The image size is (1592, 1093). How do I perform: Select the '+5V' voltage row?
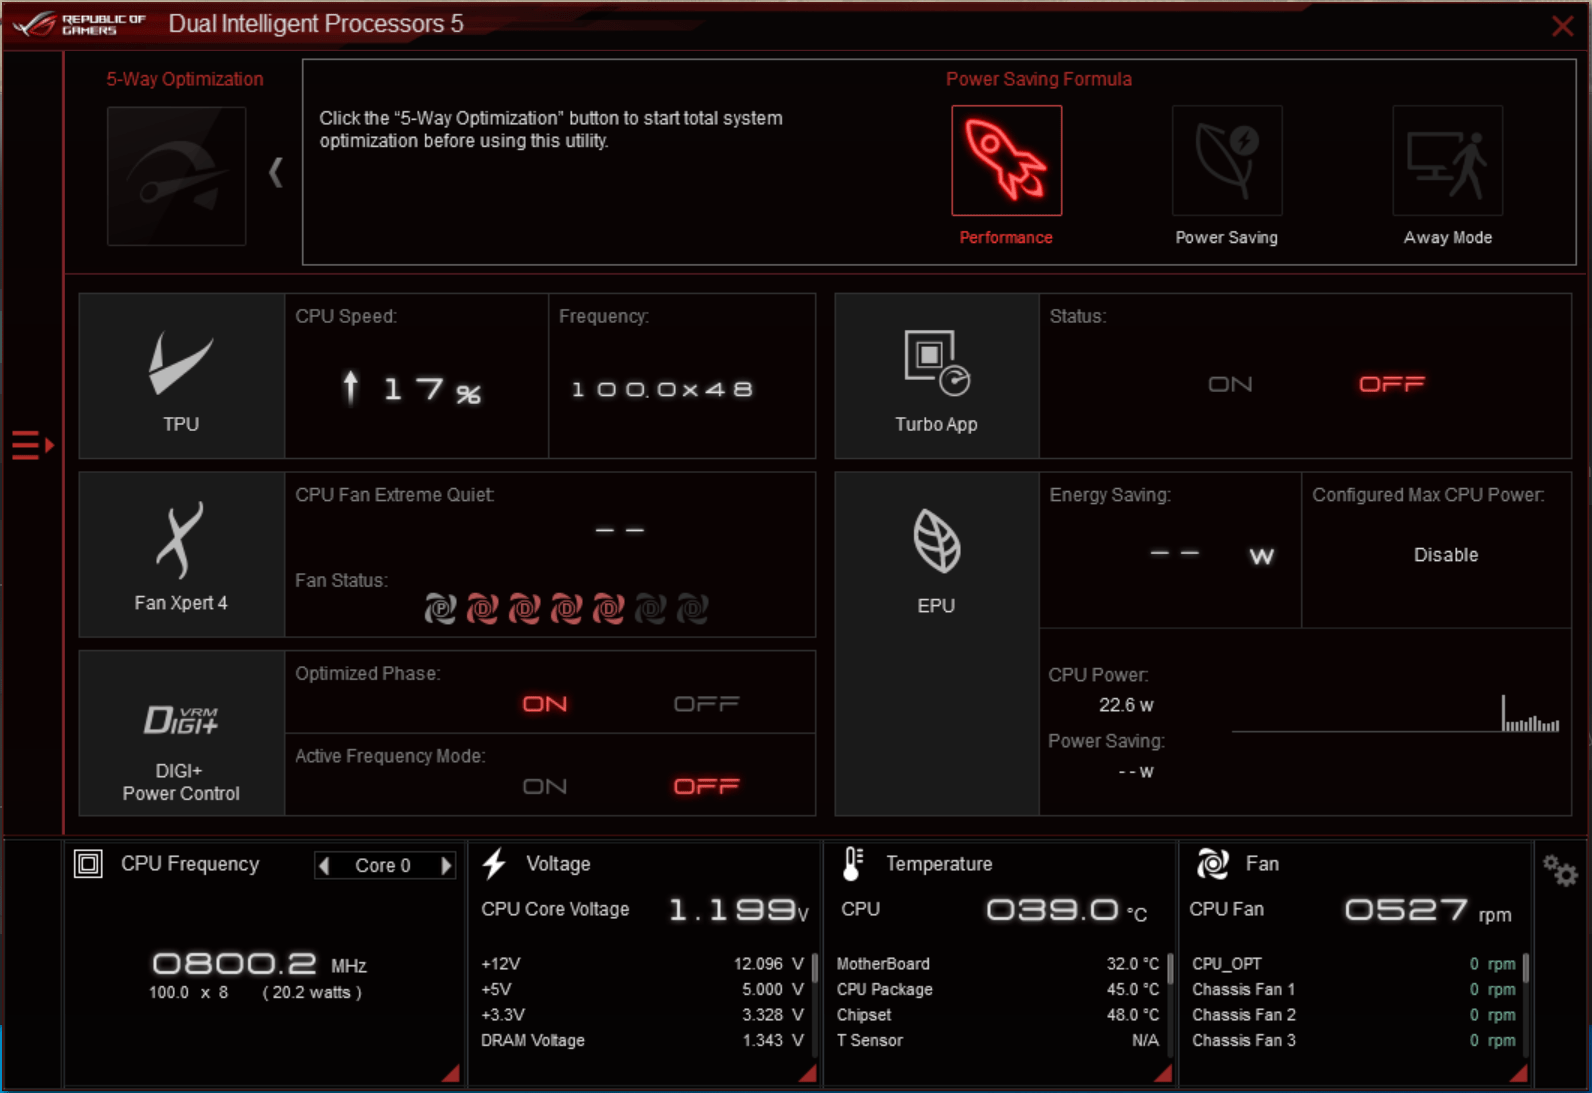[x=643, y=989]
